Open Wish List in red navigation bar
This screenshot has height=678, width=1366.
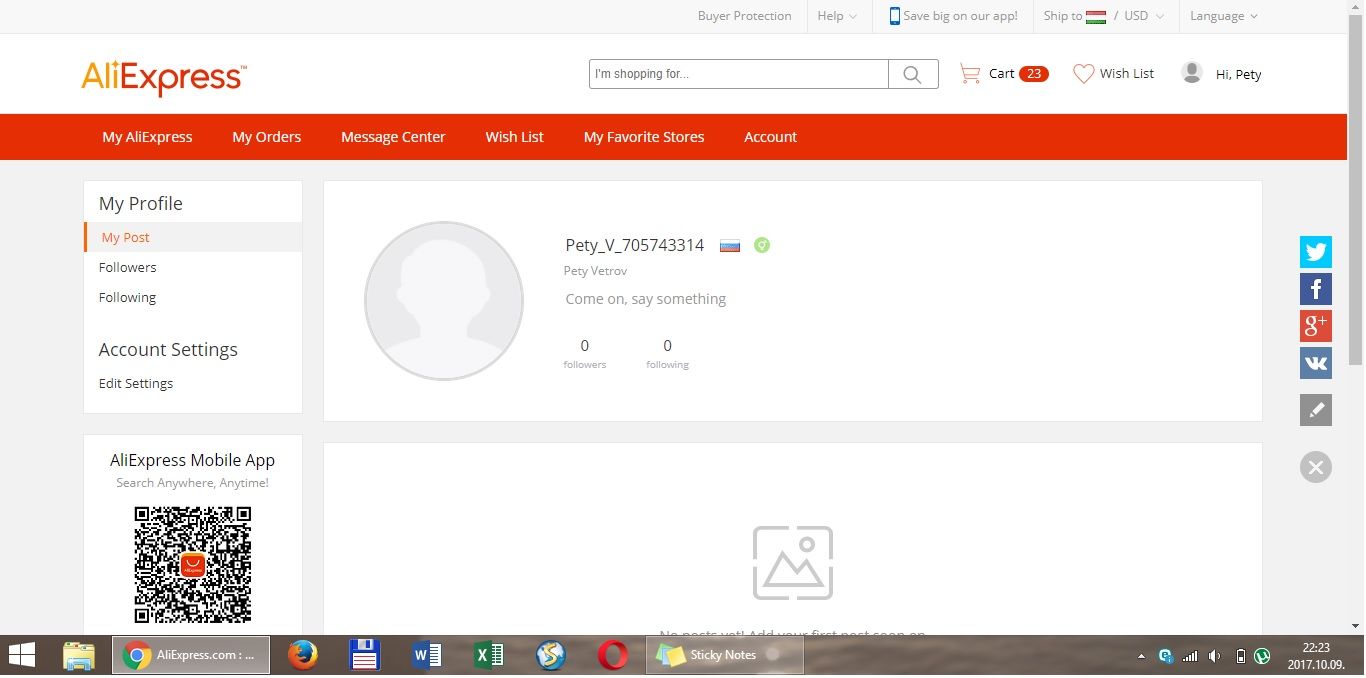coord(515,137)
